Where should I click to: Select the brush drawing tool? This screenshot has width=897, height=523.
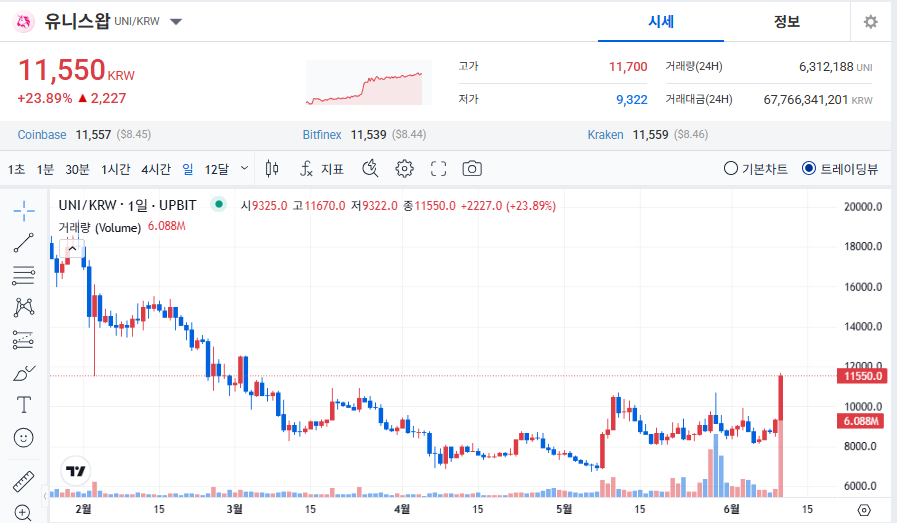24,373
